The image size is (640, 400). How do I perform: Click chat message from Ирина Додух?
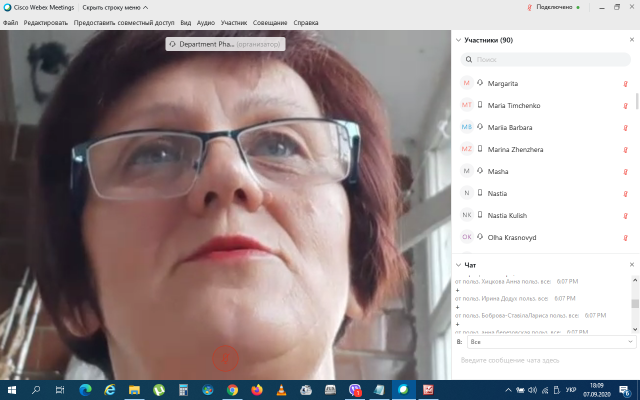[x=515, y=299]
